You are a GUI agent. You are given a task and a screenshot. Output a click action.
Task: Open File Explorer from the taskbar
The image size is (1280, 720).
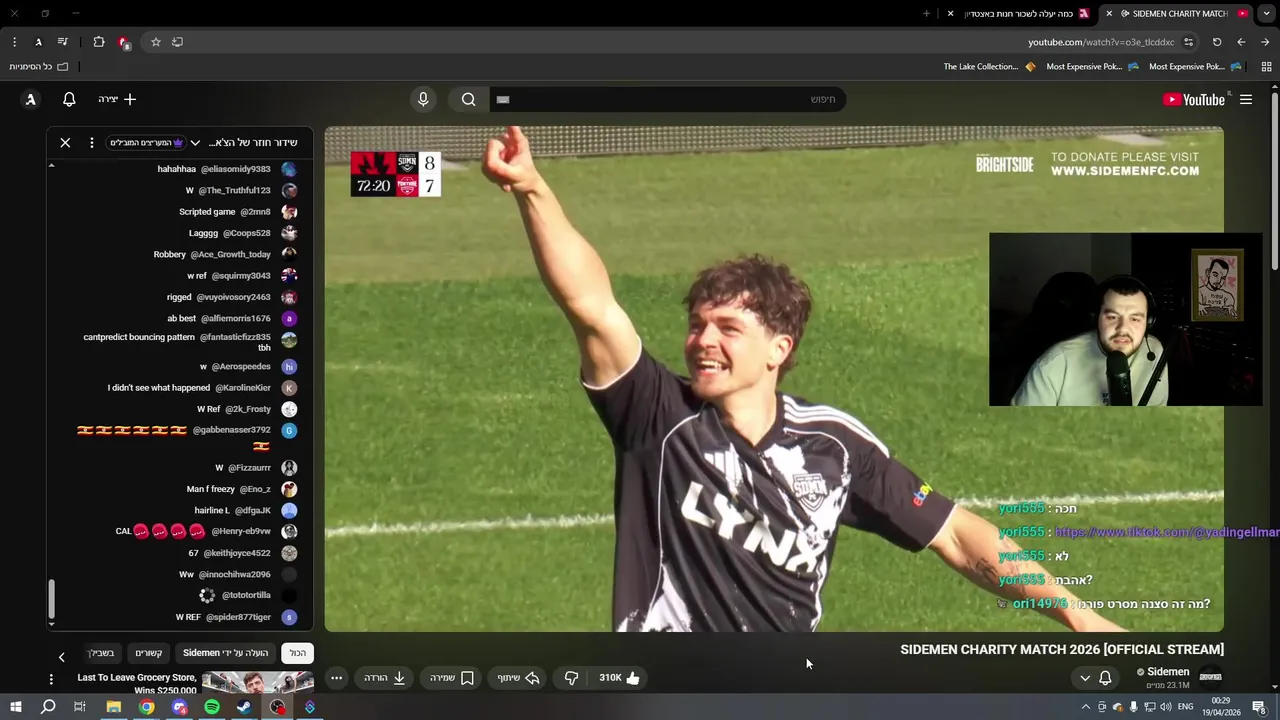click(113, 707)
